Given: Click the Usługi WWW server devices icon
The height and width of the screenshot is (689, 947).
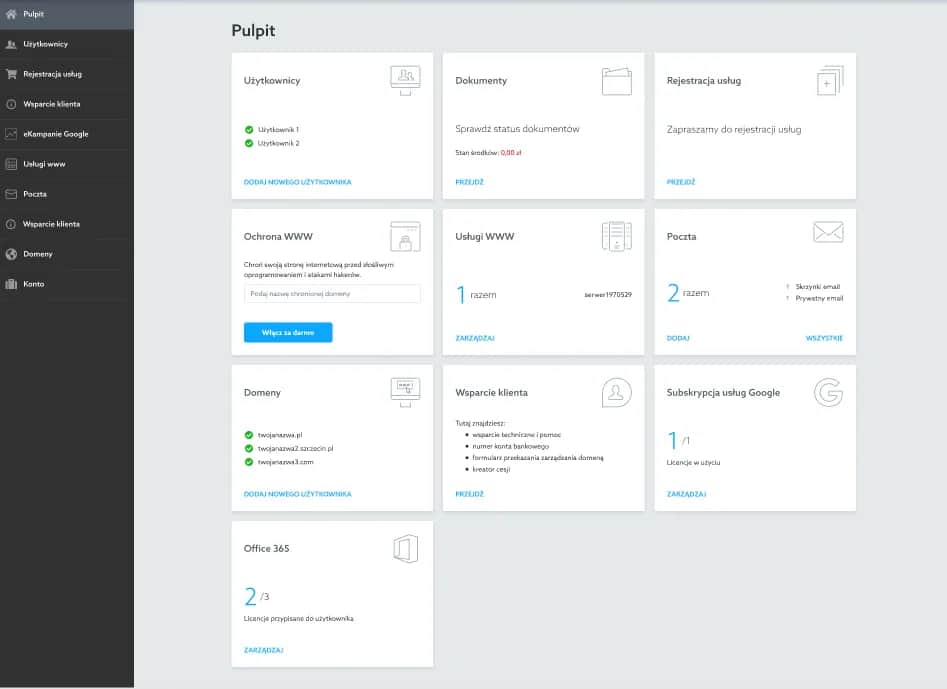Looking at the screenshot, I should (x=616, y=236).
